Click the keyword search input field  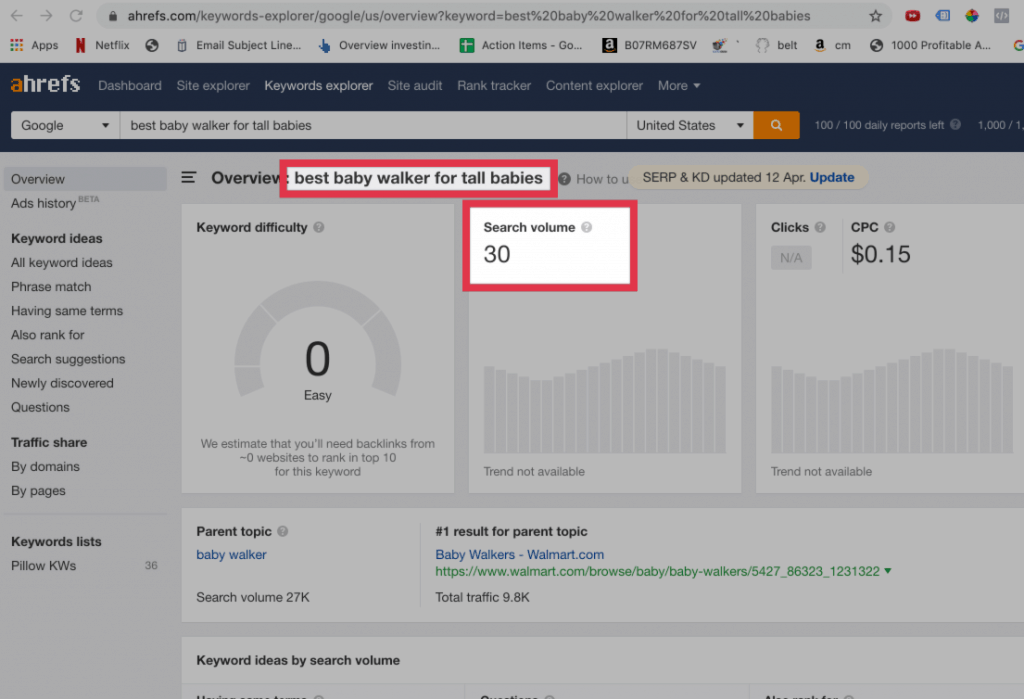pos(373,125)
